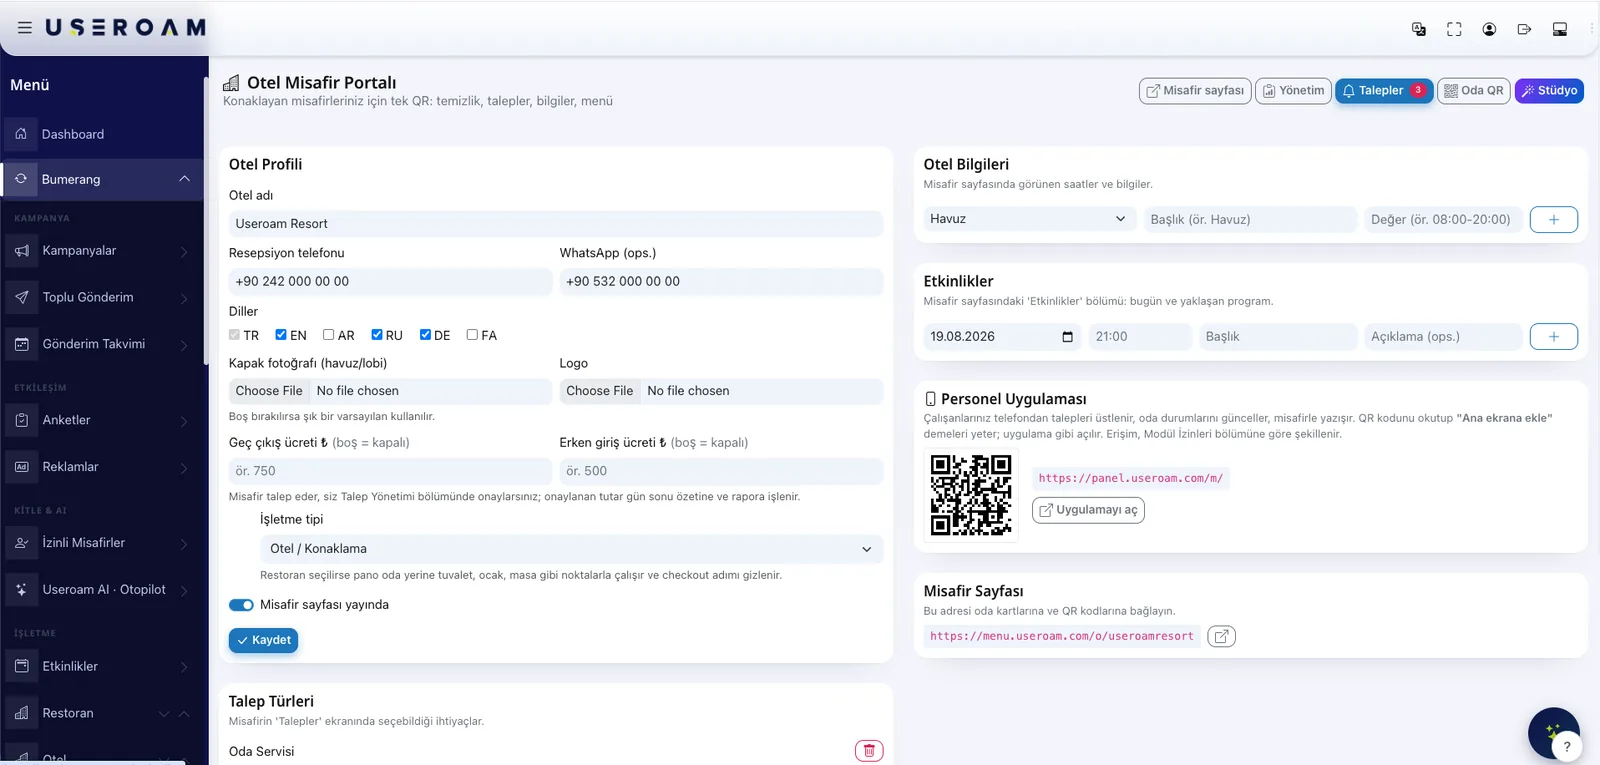Screen dimensions: 1600x765
Task: Click the screen layout icon in header
Action: (1560, 29)
